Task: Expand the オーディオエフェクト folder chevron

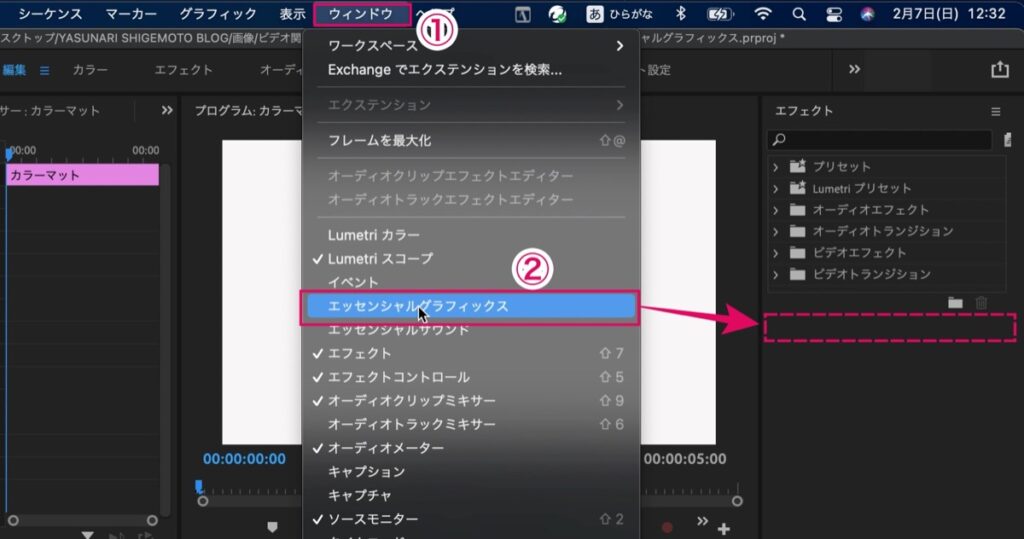Action: (x=775, y=210)
